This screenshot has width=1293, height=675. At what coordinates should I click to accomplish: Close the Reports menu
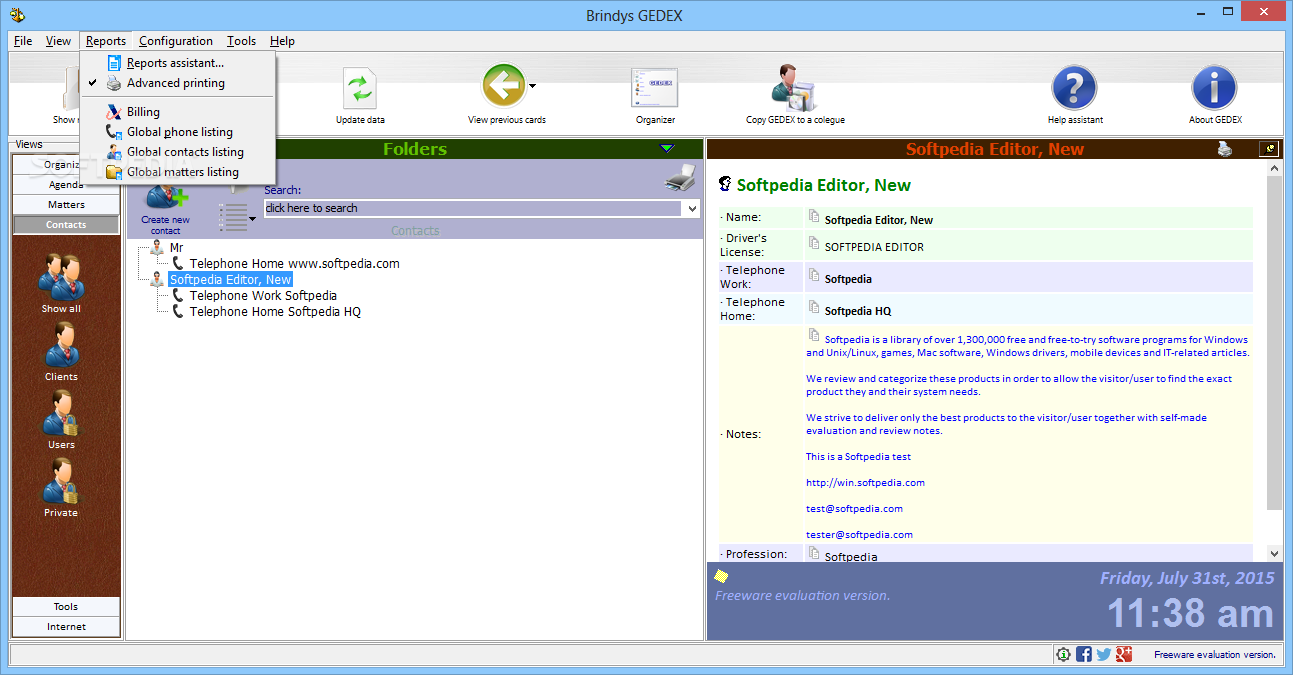pyautogui.click(x=106, y=41)
